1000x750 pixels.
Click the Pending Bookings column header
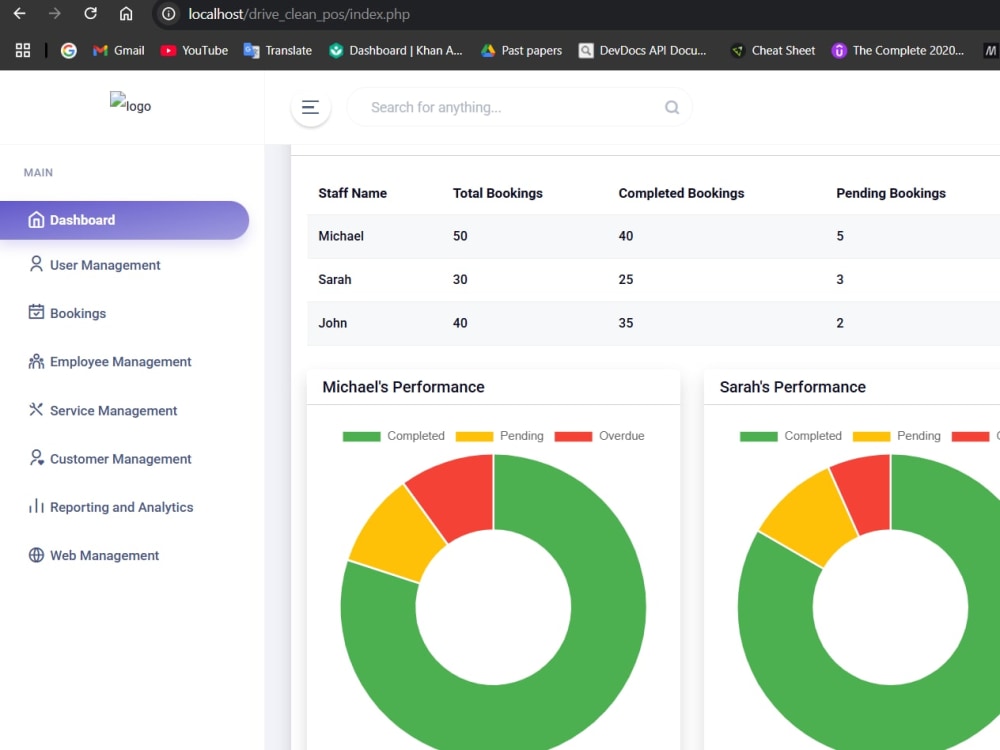click(x=890, y=193)
